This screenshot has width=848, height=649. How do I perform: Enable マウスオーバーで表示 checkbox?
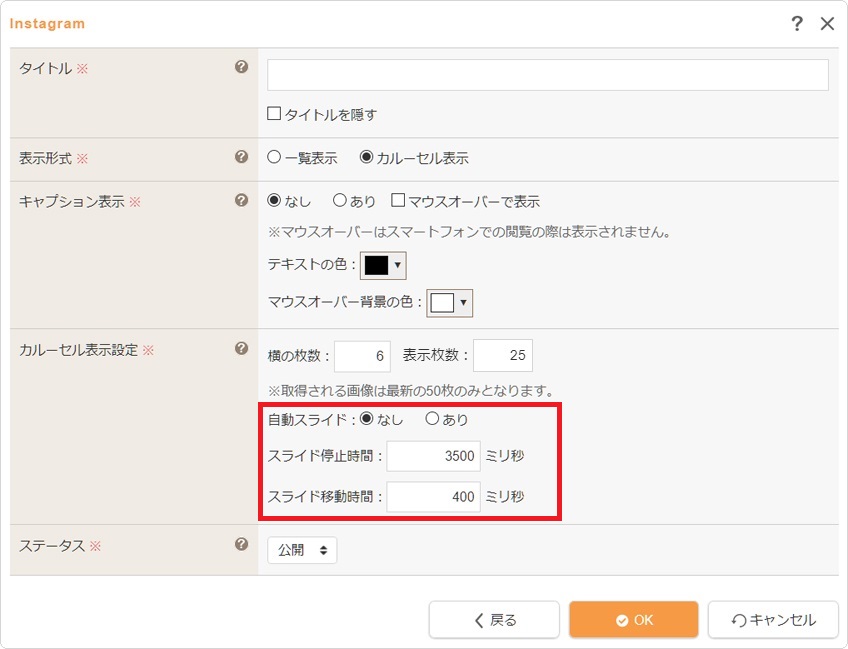pos(398,200)
